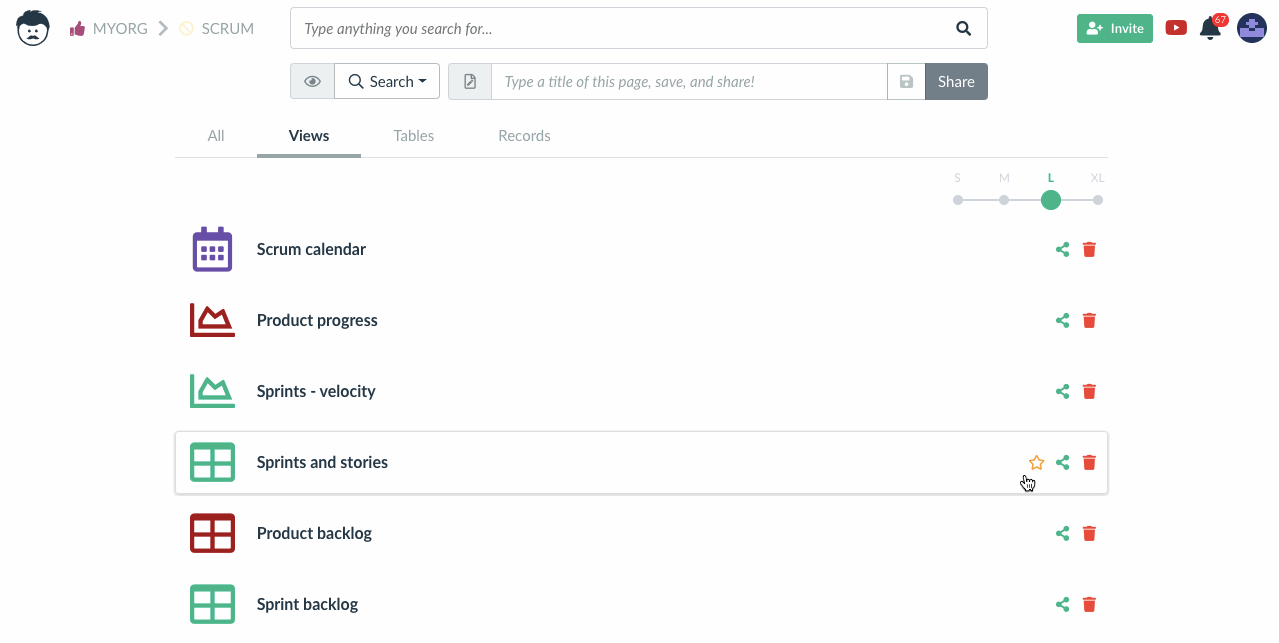Click the notifications bell icon
The height and width of the screenshot is (643, 1279).
[x=1210, y=28]
